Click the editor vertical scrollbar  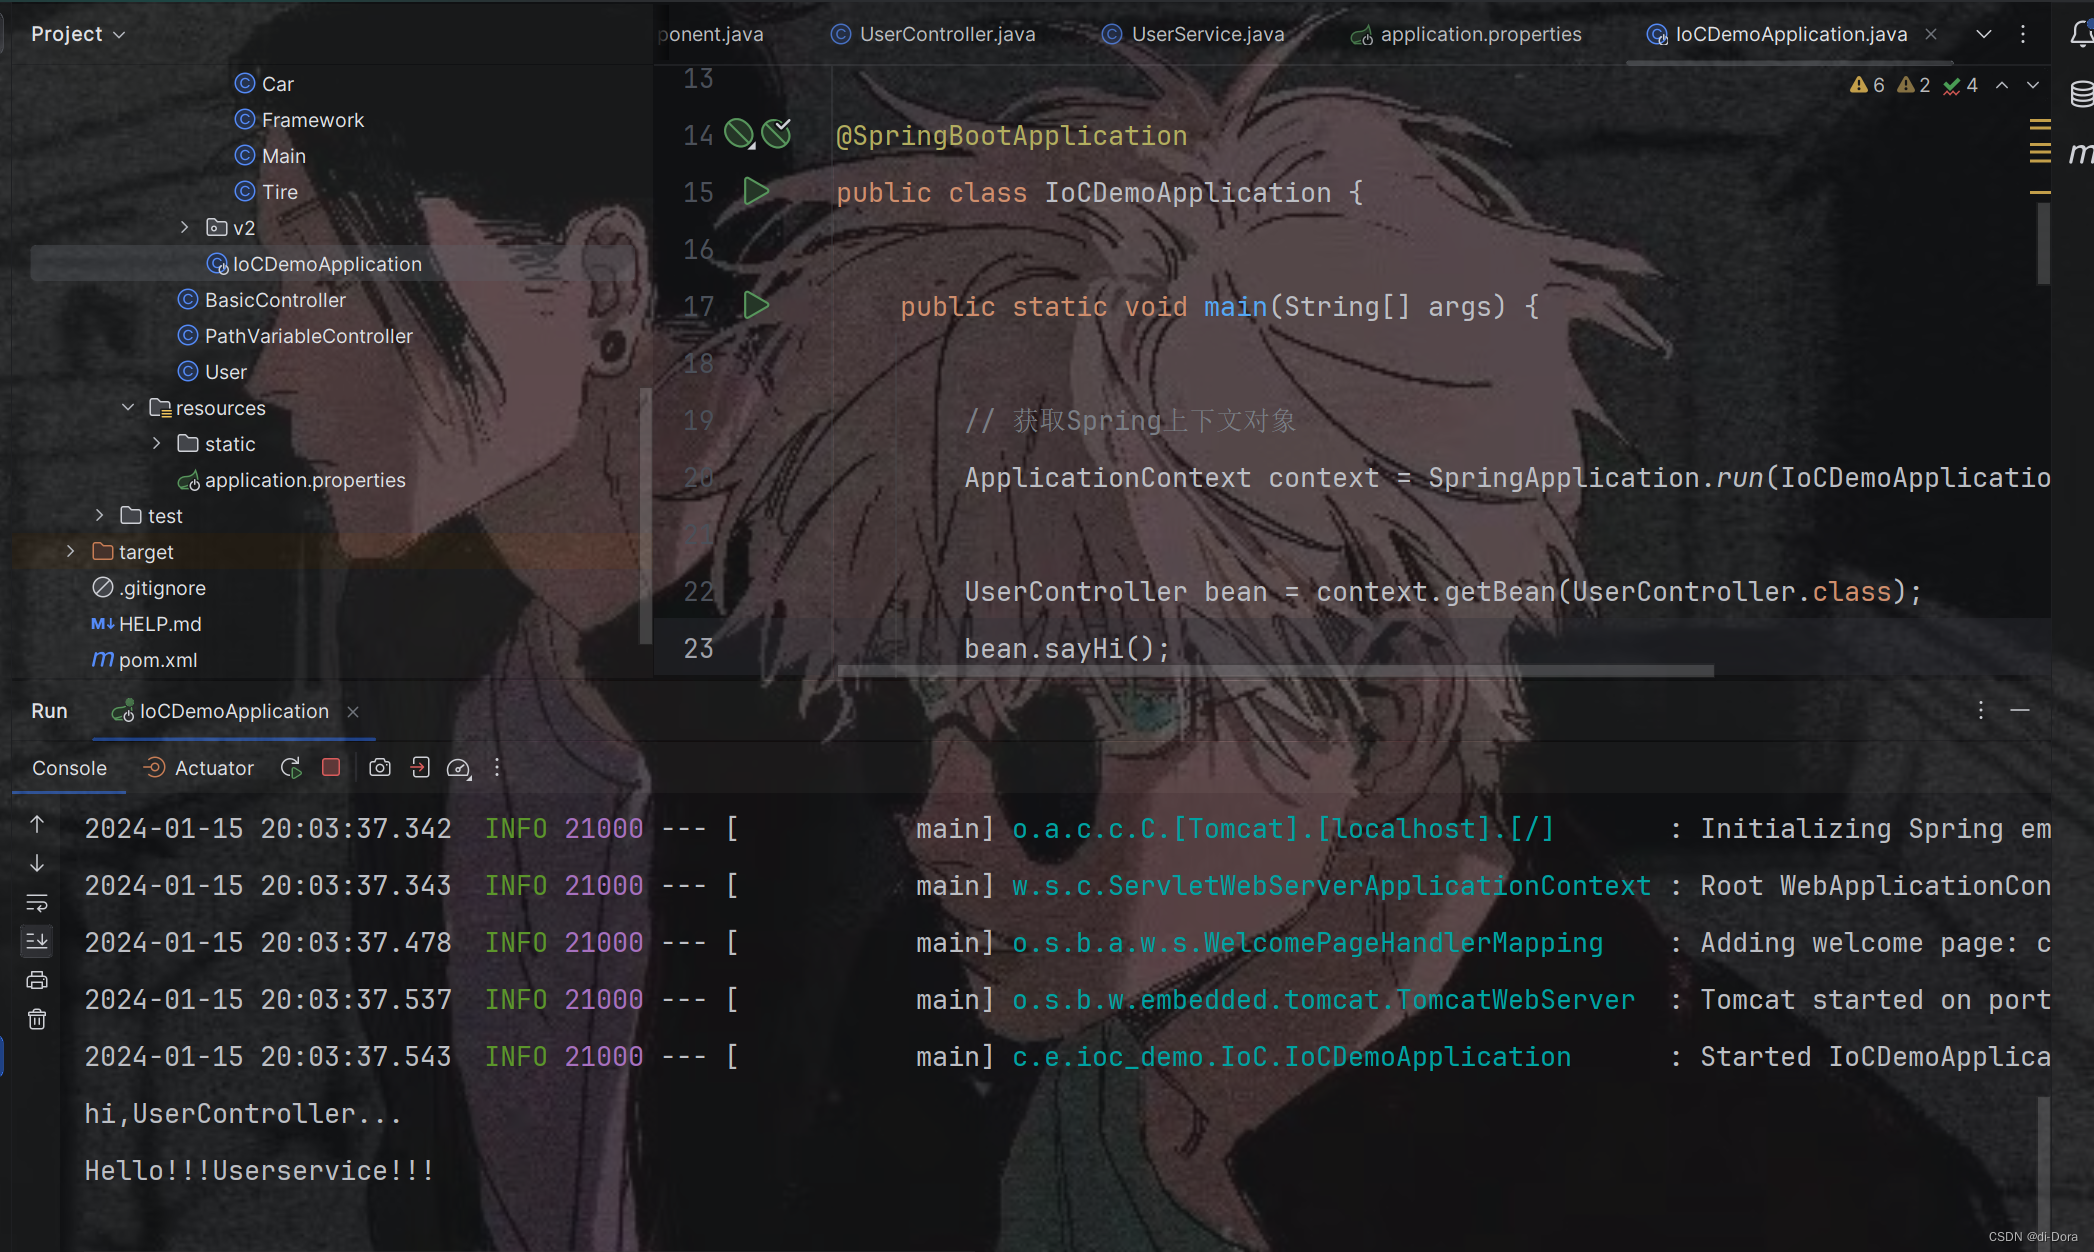(2043, 243)
